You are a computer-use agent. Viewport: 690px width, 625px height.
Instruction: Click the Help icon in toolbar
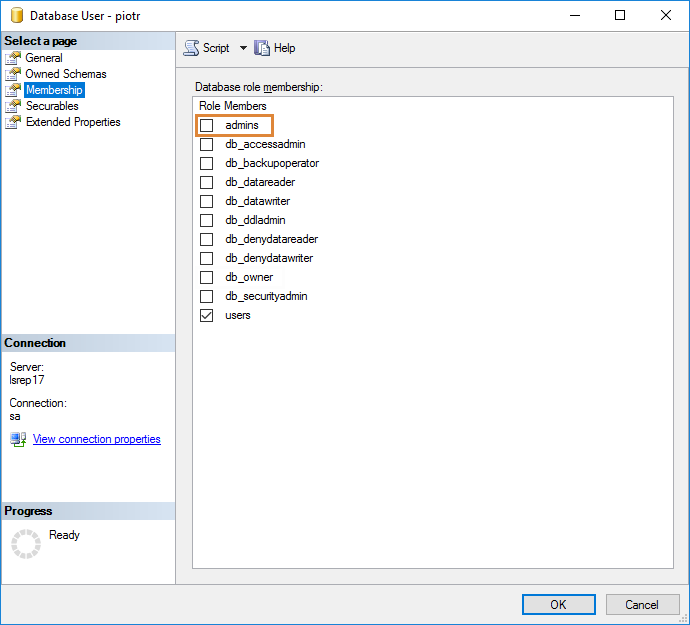pyautogui.click(x=263, y=48)
